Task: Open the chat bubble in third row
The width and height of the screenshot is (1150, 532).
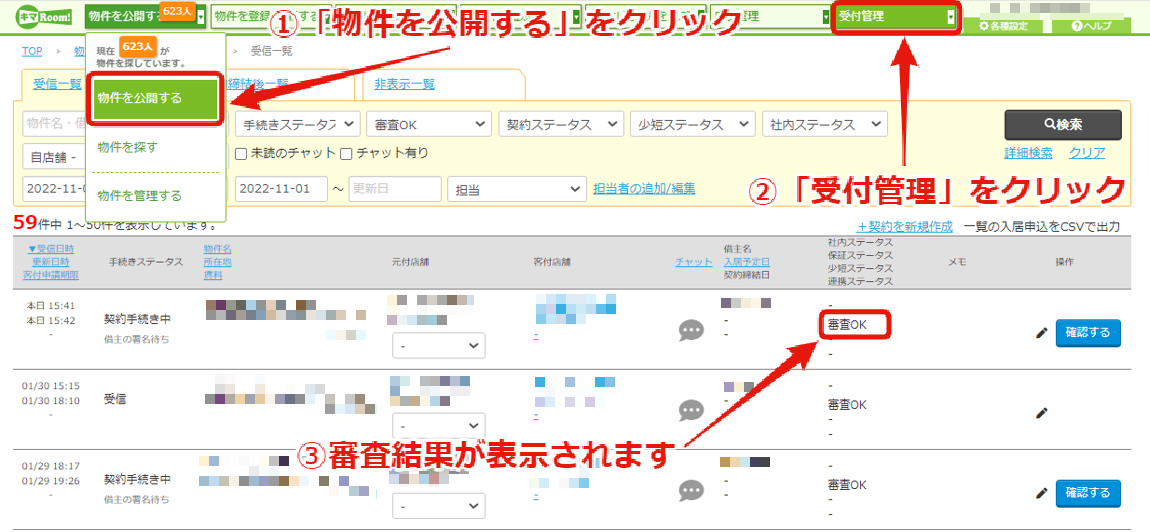Action: 691,491
